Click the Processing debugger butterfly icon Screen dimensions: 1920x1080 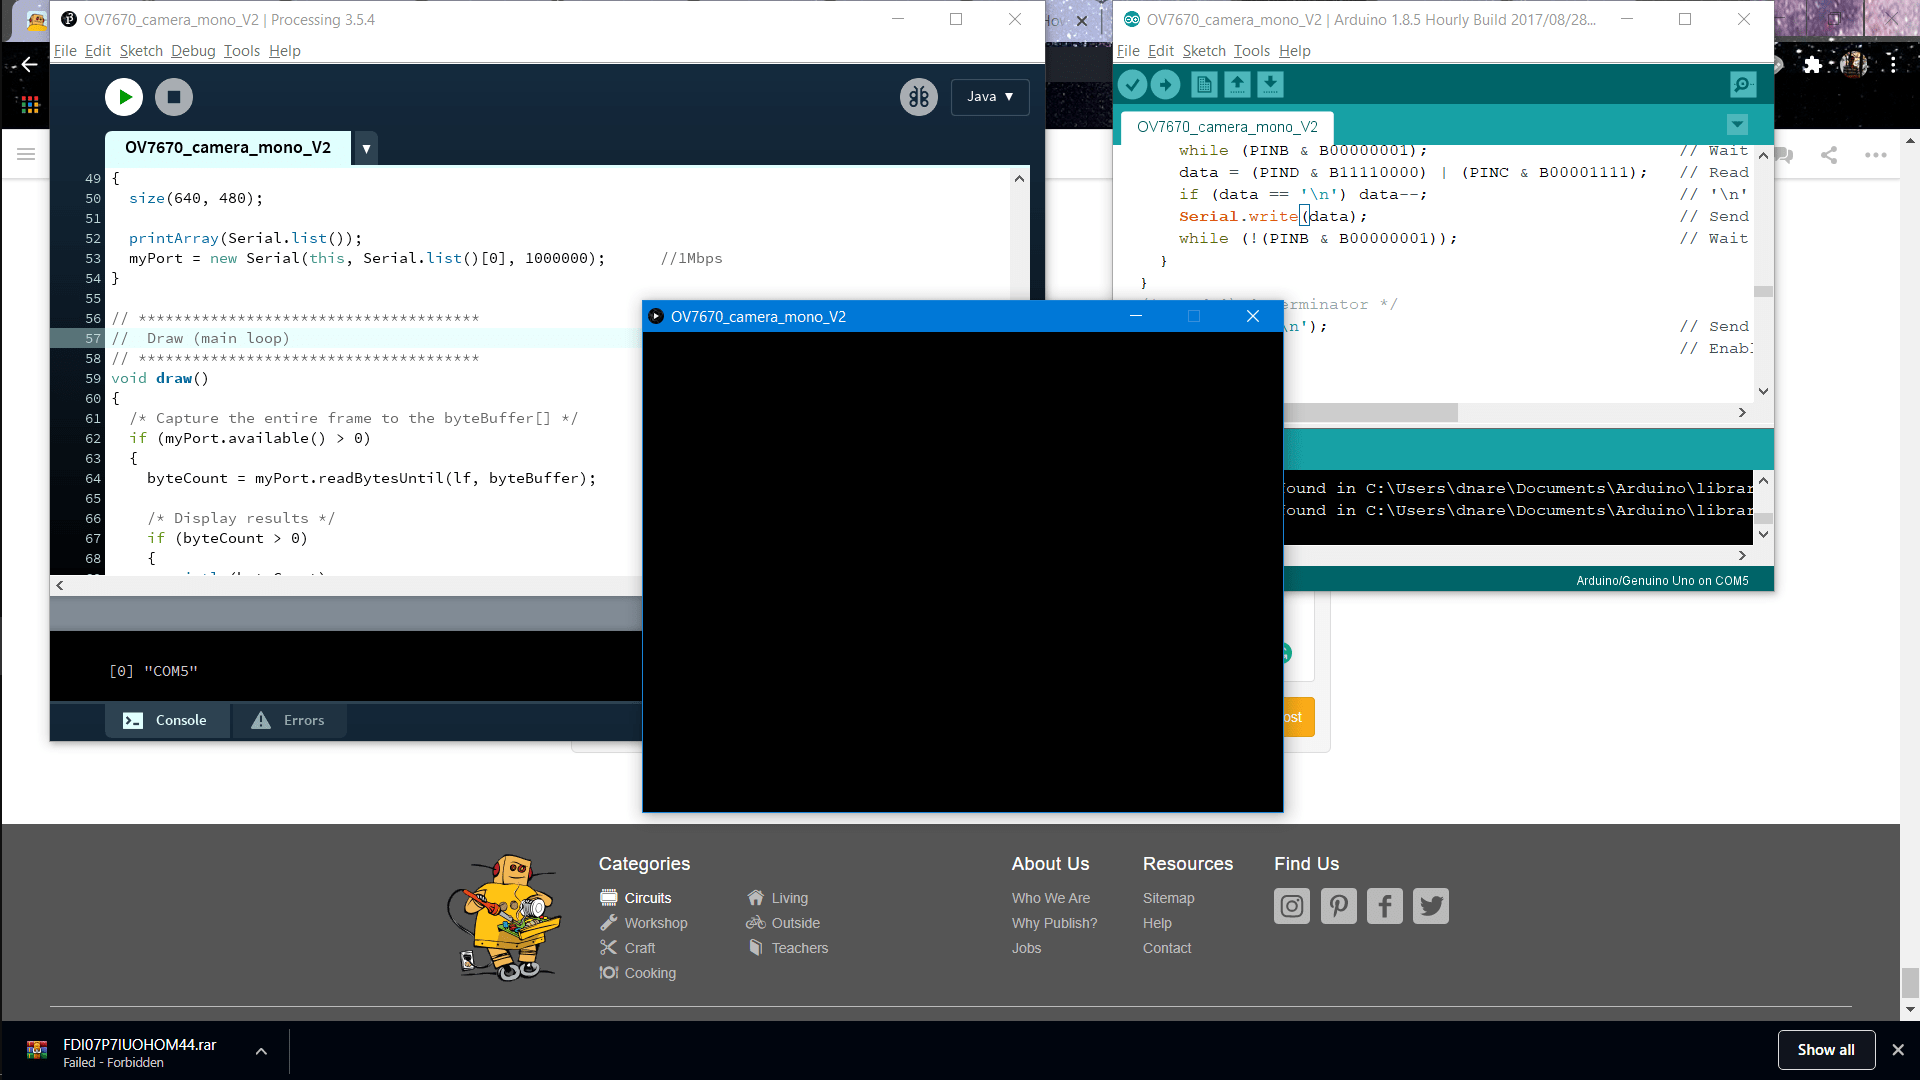[x=918, y=97]
